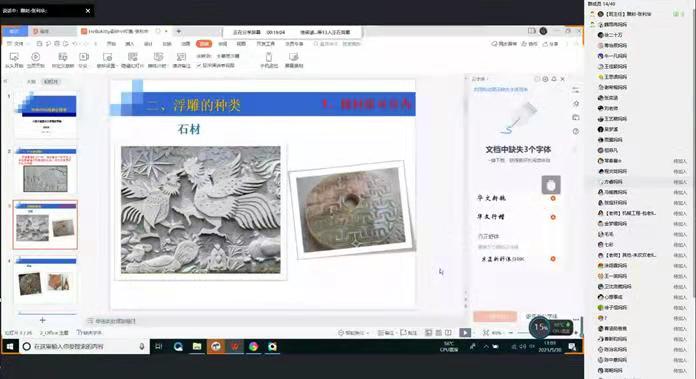Select slide 1 thumbnail

(45, 114)
